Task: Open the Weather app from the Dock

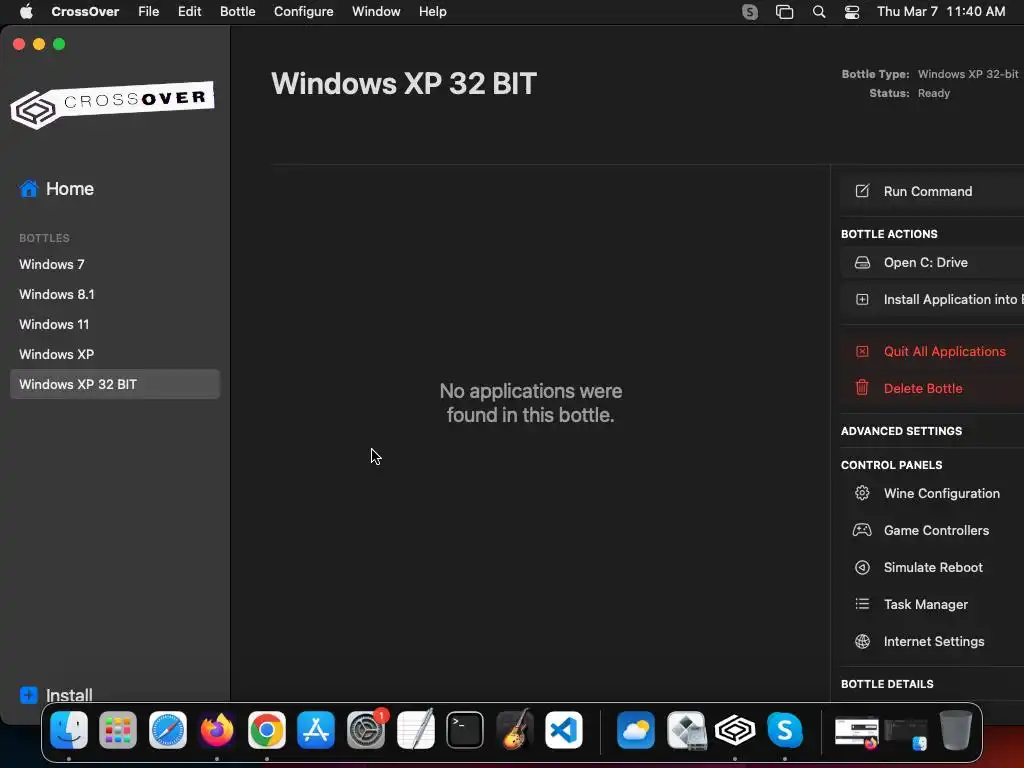Action: tap(635, 729)
